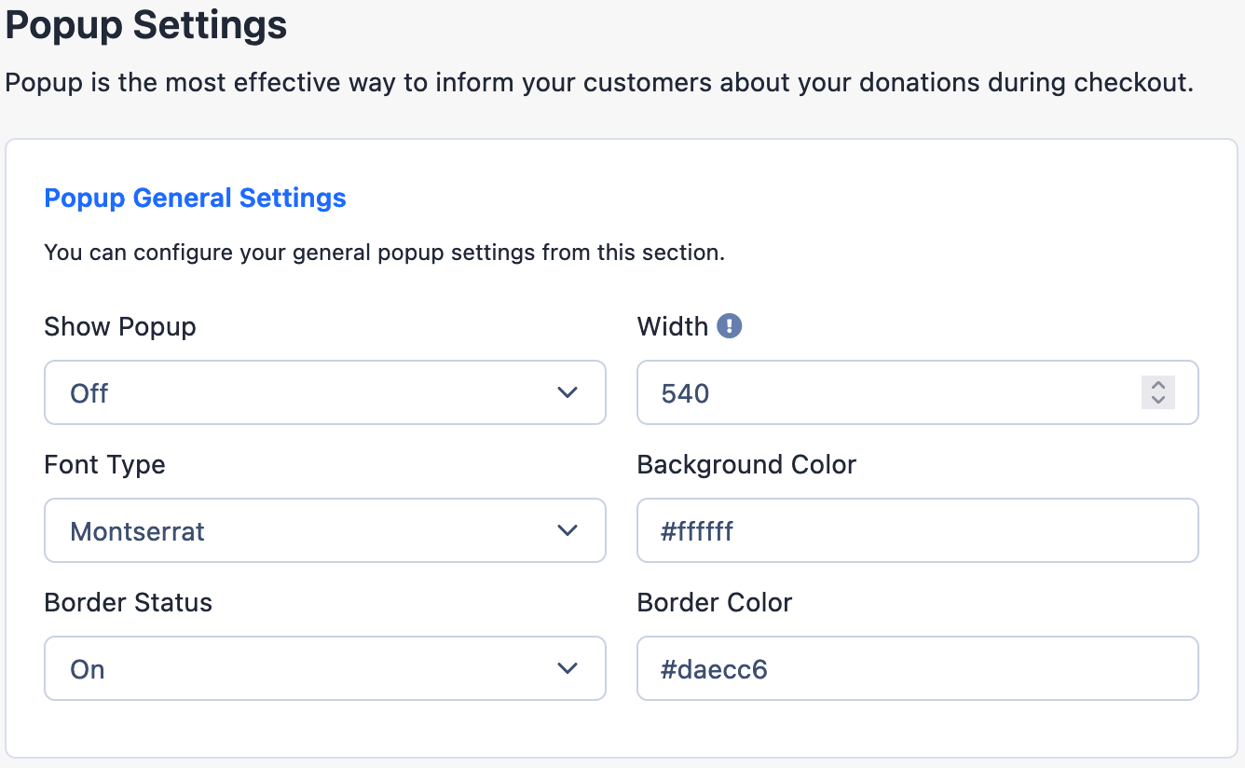Screen dimensions: 1245x768
Task: Decrease Width using the stepper down arrow
Action: click(x=1158, y=401)
